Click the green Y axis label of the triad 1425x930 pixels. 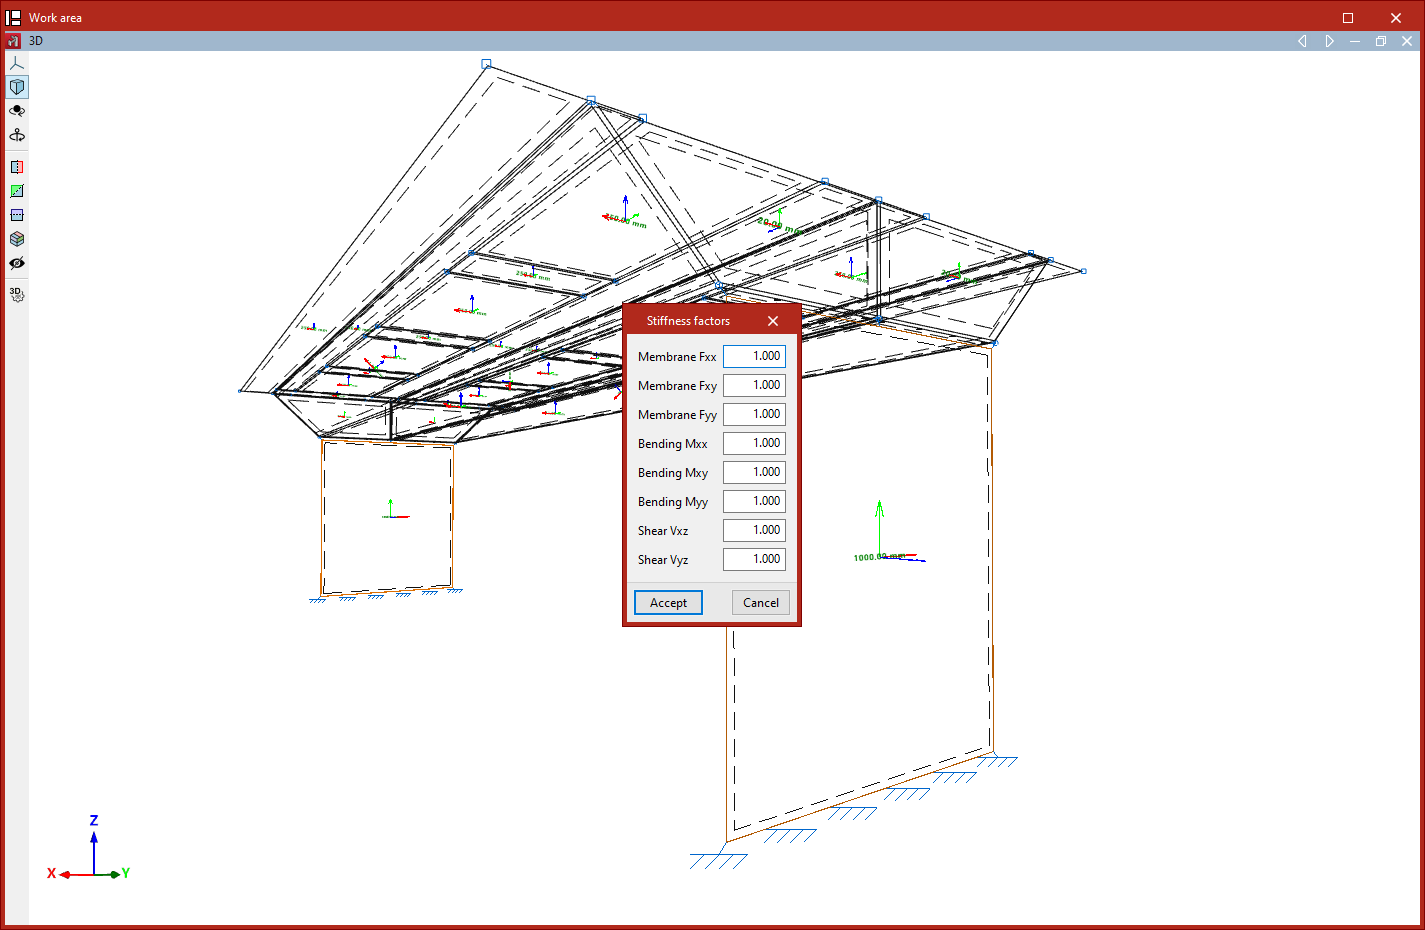[x=126, y=873]
